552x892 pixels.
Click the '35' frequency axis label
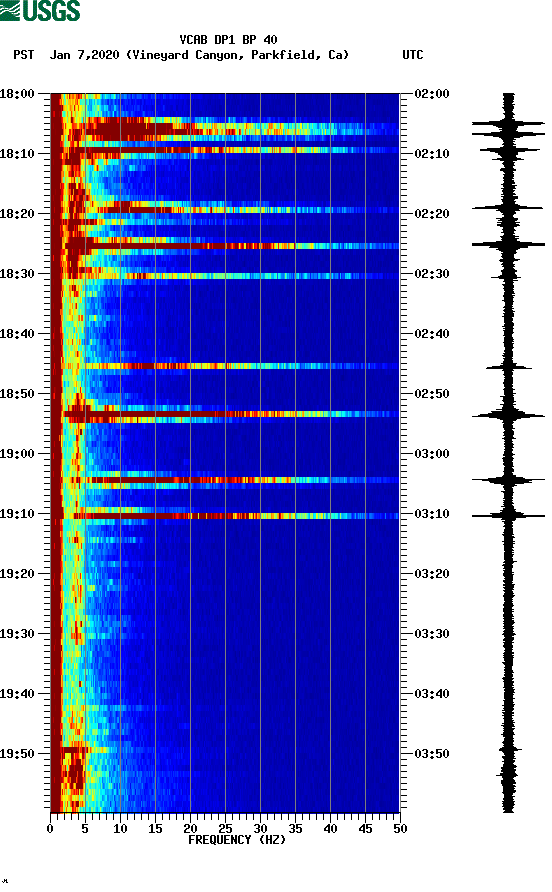(295, 829)
